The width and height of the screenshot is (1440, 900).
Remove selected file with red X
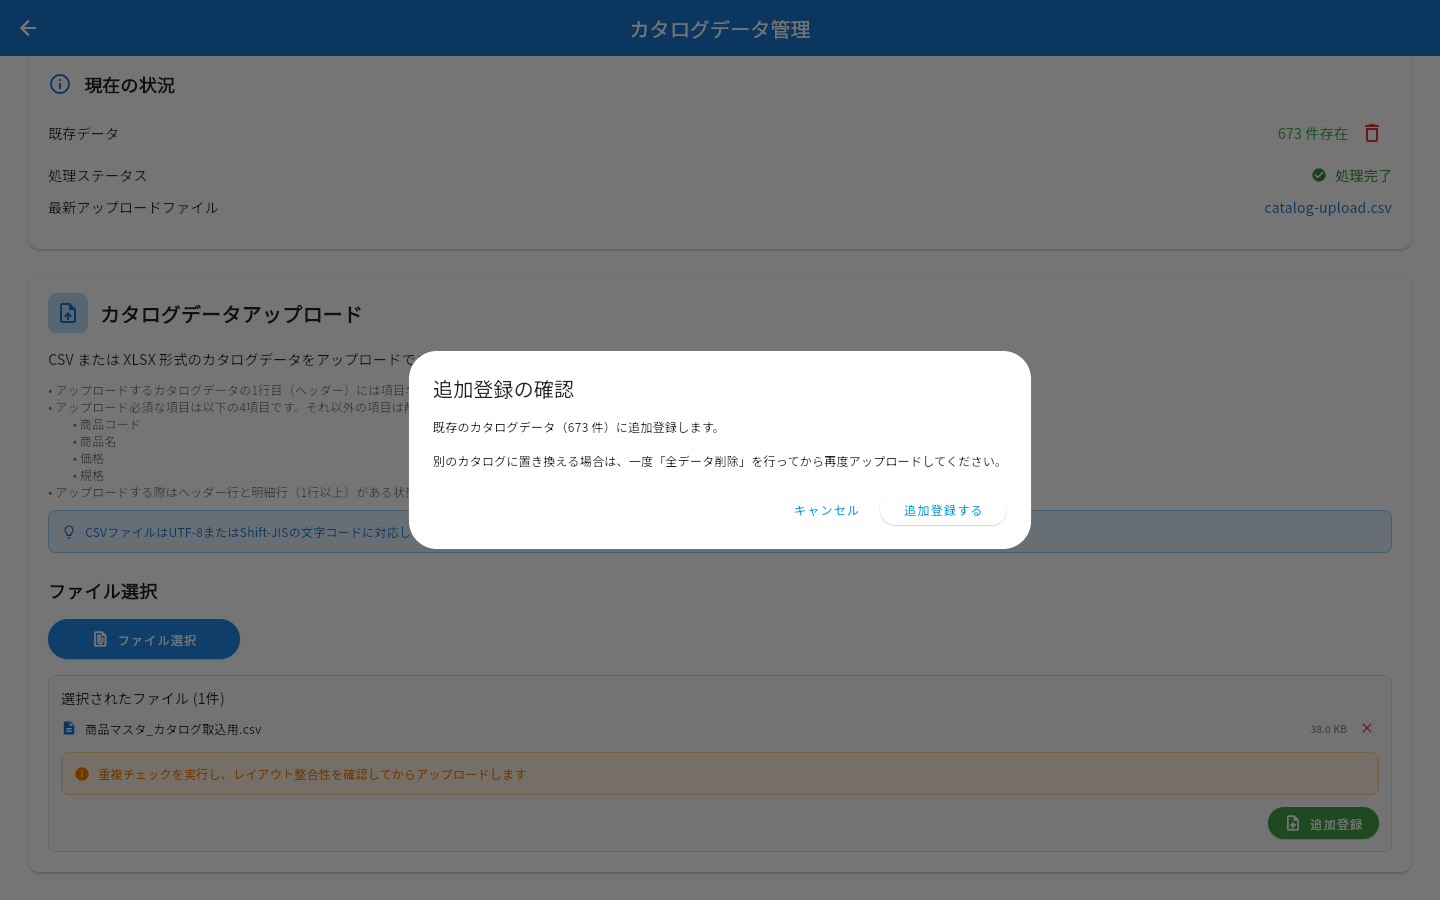click(1367, 728)
